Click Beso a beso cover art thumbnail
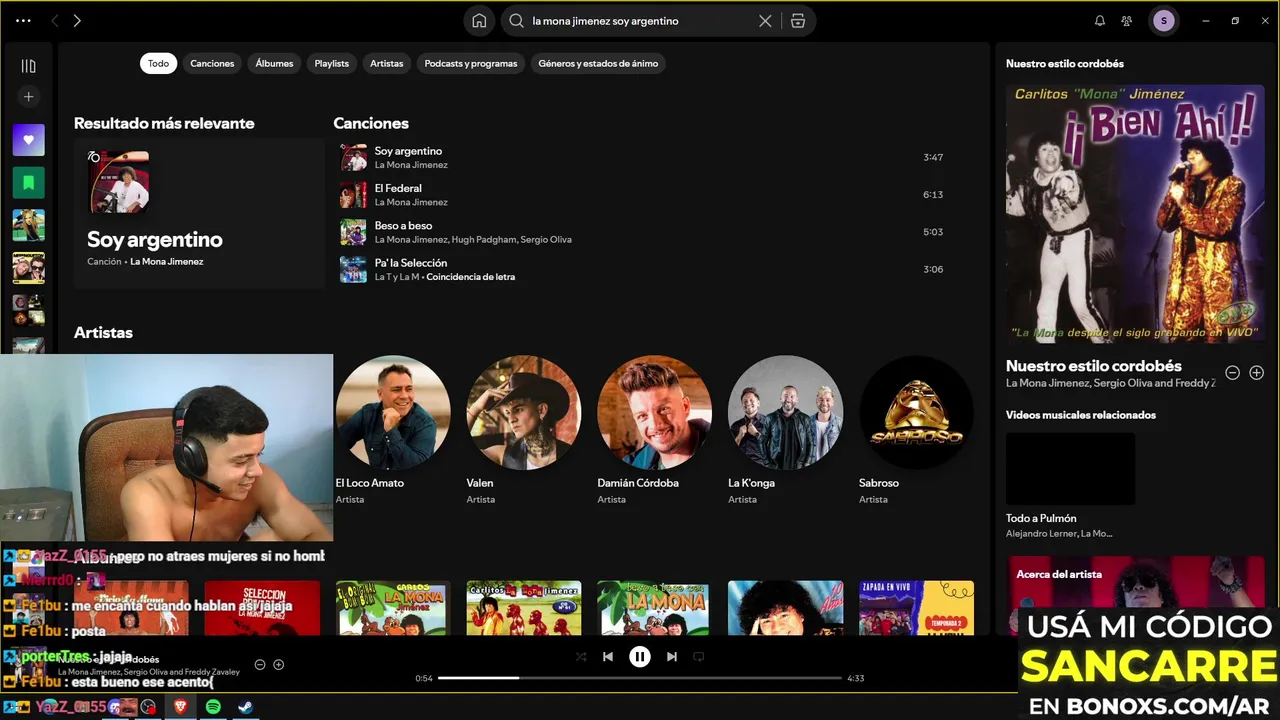Screen dimensions: 1280x720 pos(353,232)
